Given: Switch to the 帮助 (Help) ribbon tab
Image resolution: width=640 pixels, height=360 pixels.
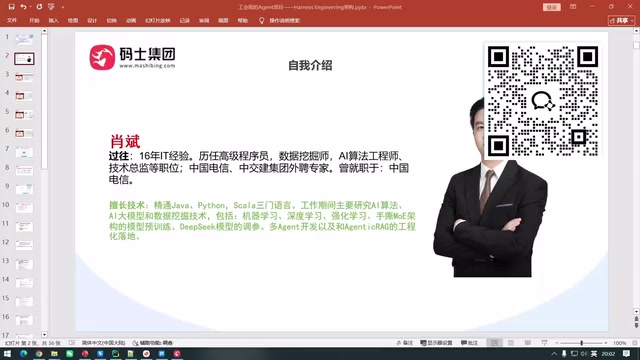Looking at the screenshot, I should pyautogui.click(x=242, y=20).
